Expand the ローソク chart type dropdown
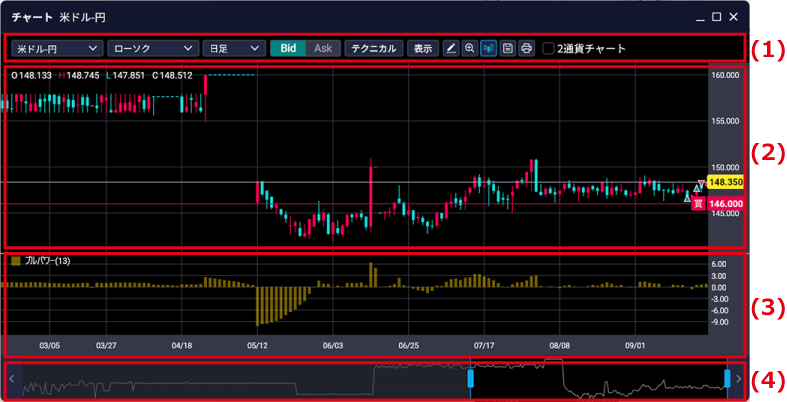This screenshot has width=787, height=402. click(x=152, y=48)
